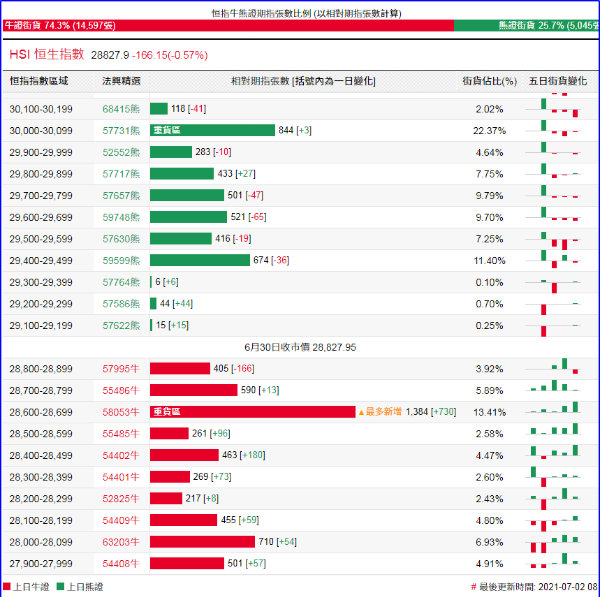Open warrant link 54402牛
This screenshot has height=597, width=600.
(121, 455)
